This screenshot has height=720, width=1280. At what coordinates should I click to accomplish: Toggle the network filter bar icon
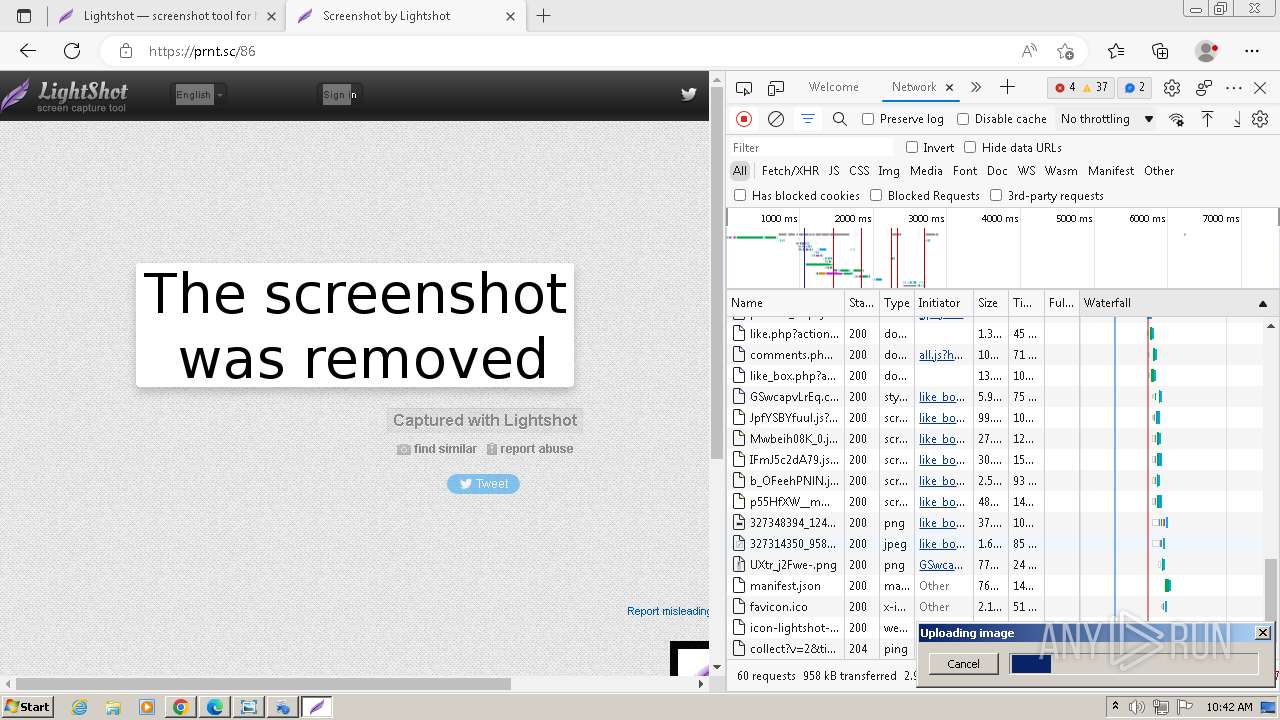pos(807,119)
